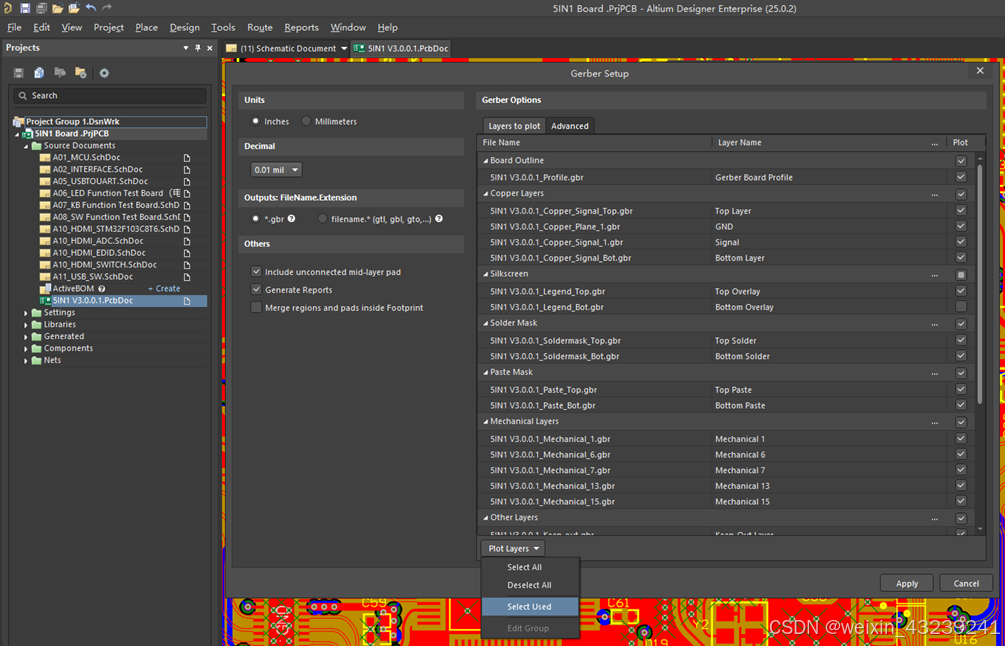The image size is (1005, 646).
Task: Click the Projects panel Search field
Action: [x=110, y=95]
